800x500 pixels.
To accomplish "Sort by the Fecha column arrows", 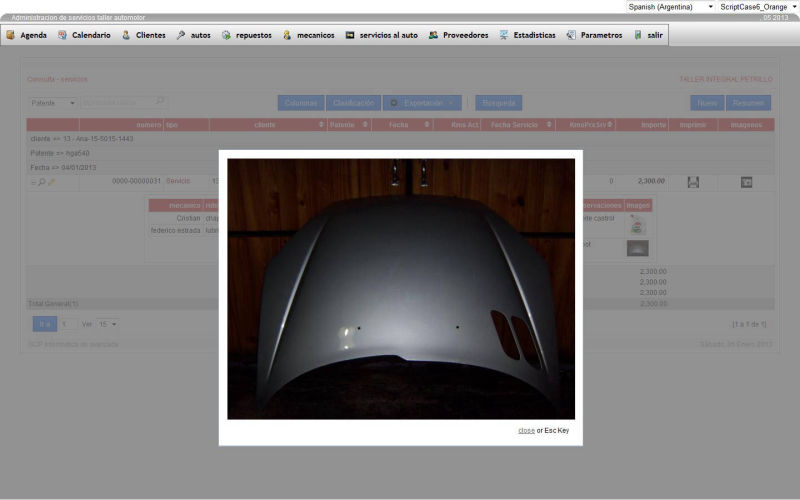I will (427, 124).
